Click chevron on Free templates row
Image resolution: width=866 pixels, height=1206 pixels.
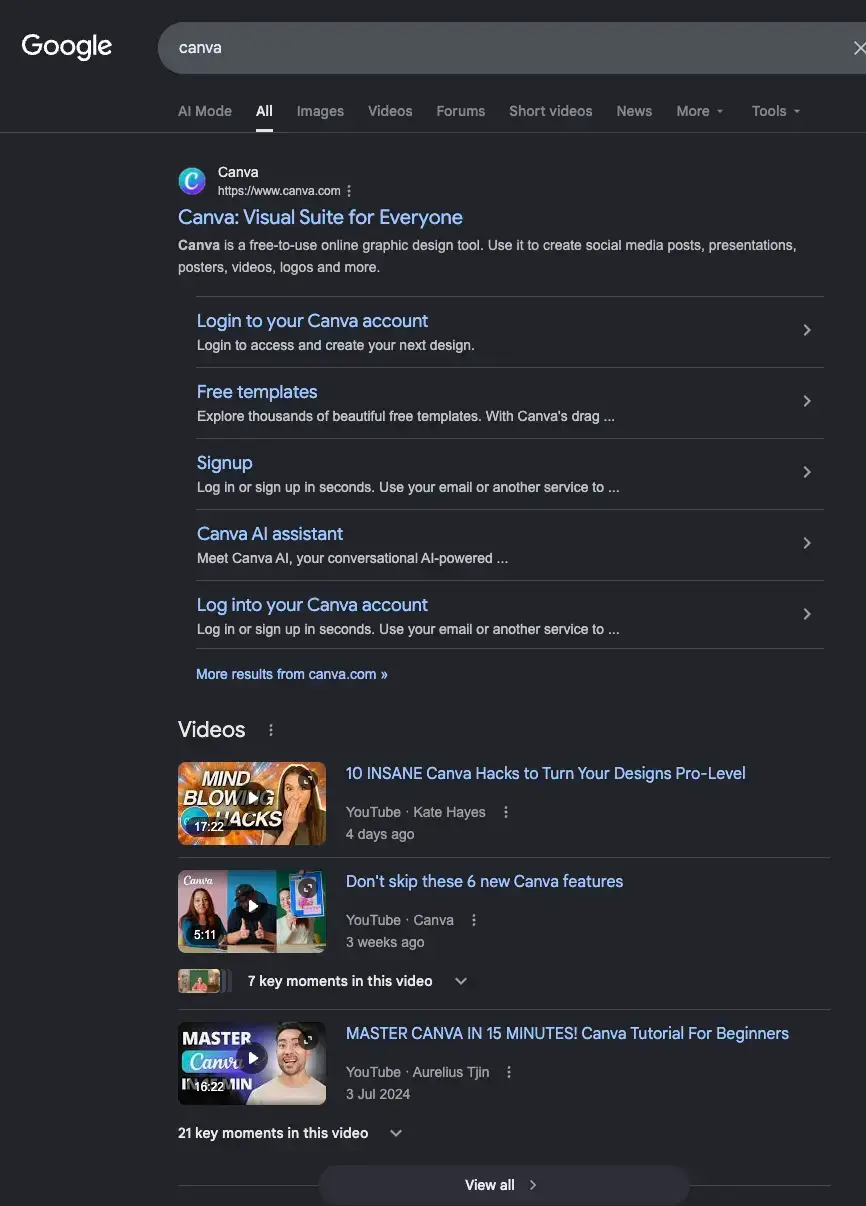point(807,401)
